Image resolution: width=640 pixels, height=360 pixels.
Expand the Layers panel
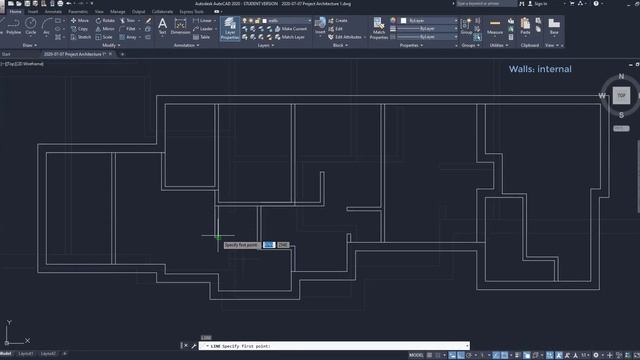click(x=266, y=45)
